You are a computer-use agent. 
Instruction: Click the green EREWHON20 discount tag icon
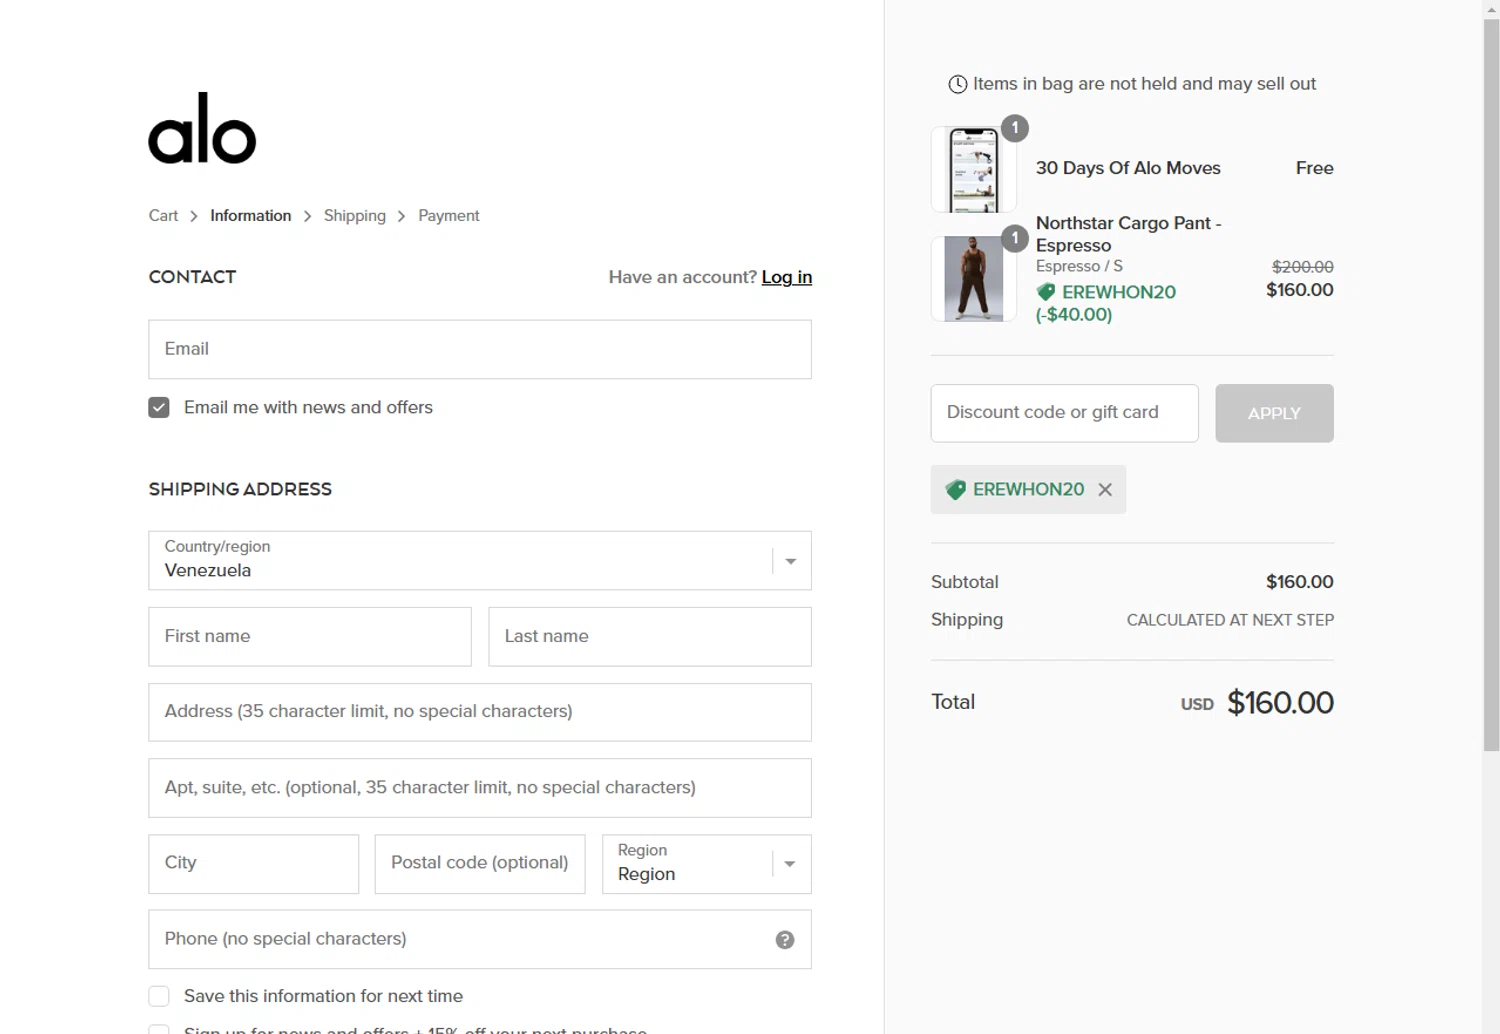pyautogui.click(x=956, y=490)
